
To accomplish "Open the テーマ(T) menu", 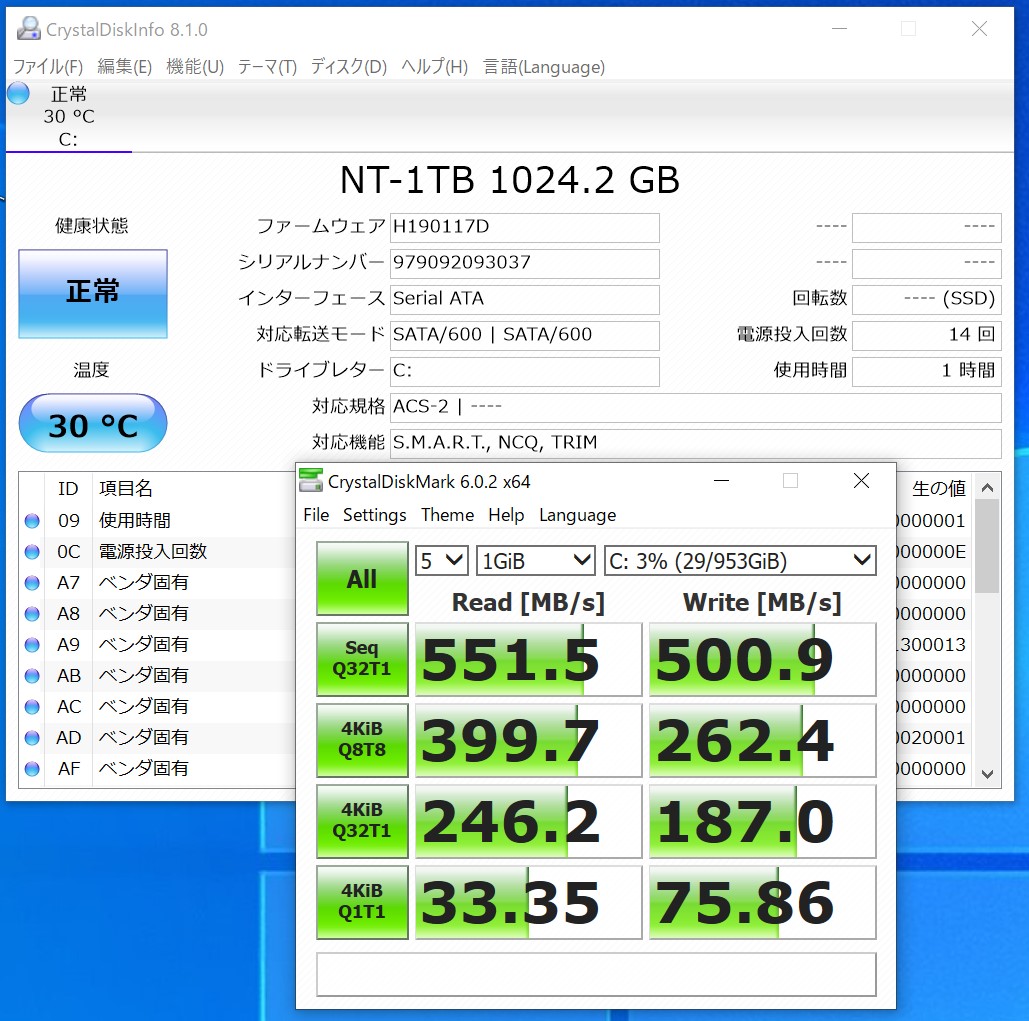I will (267, 66).
